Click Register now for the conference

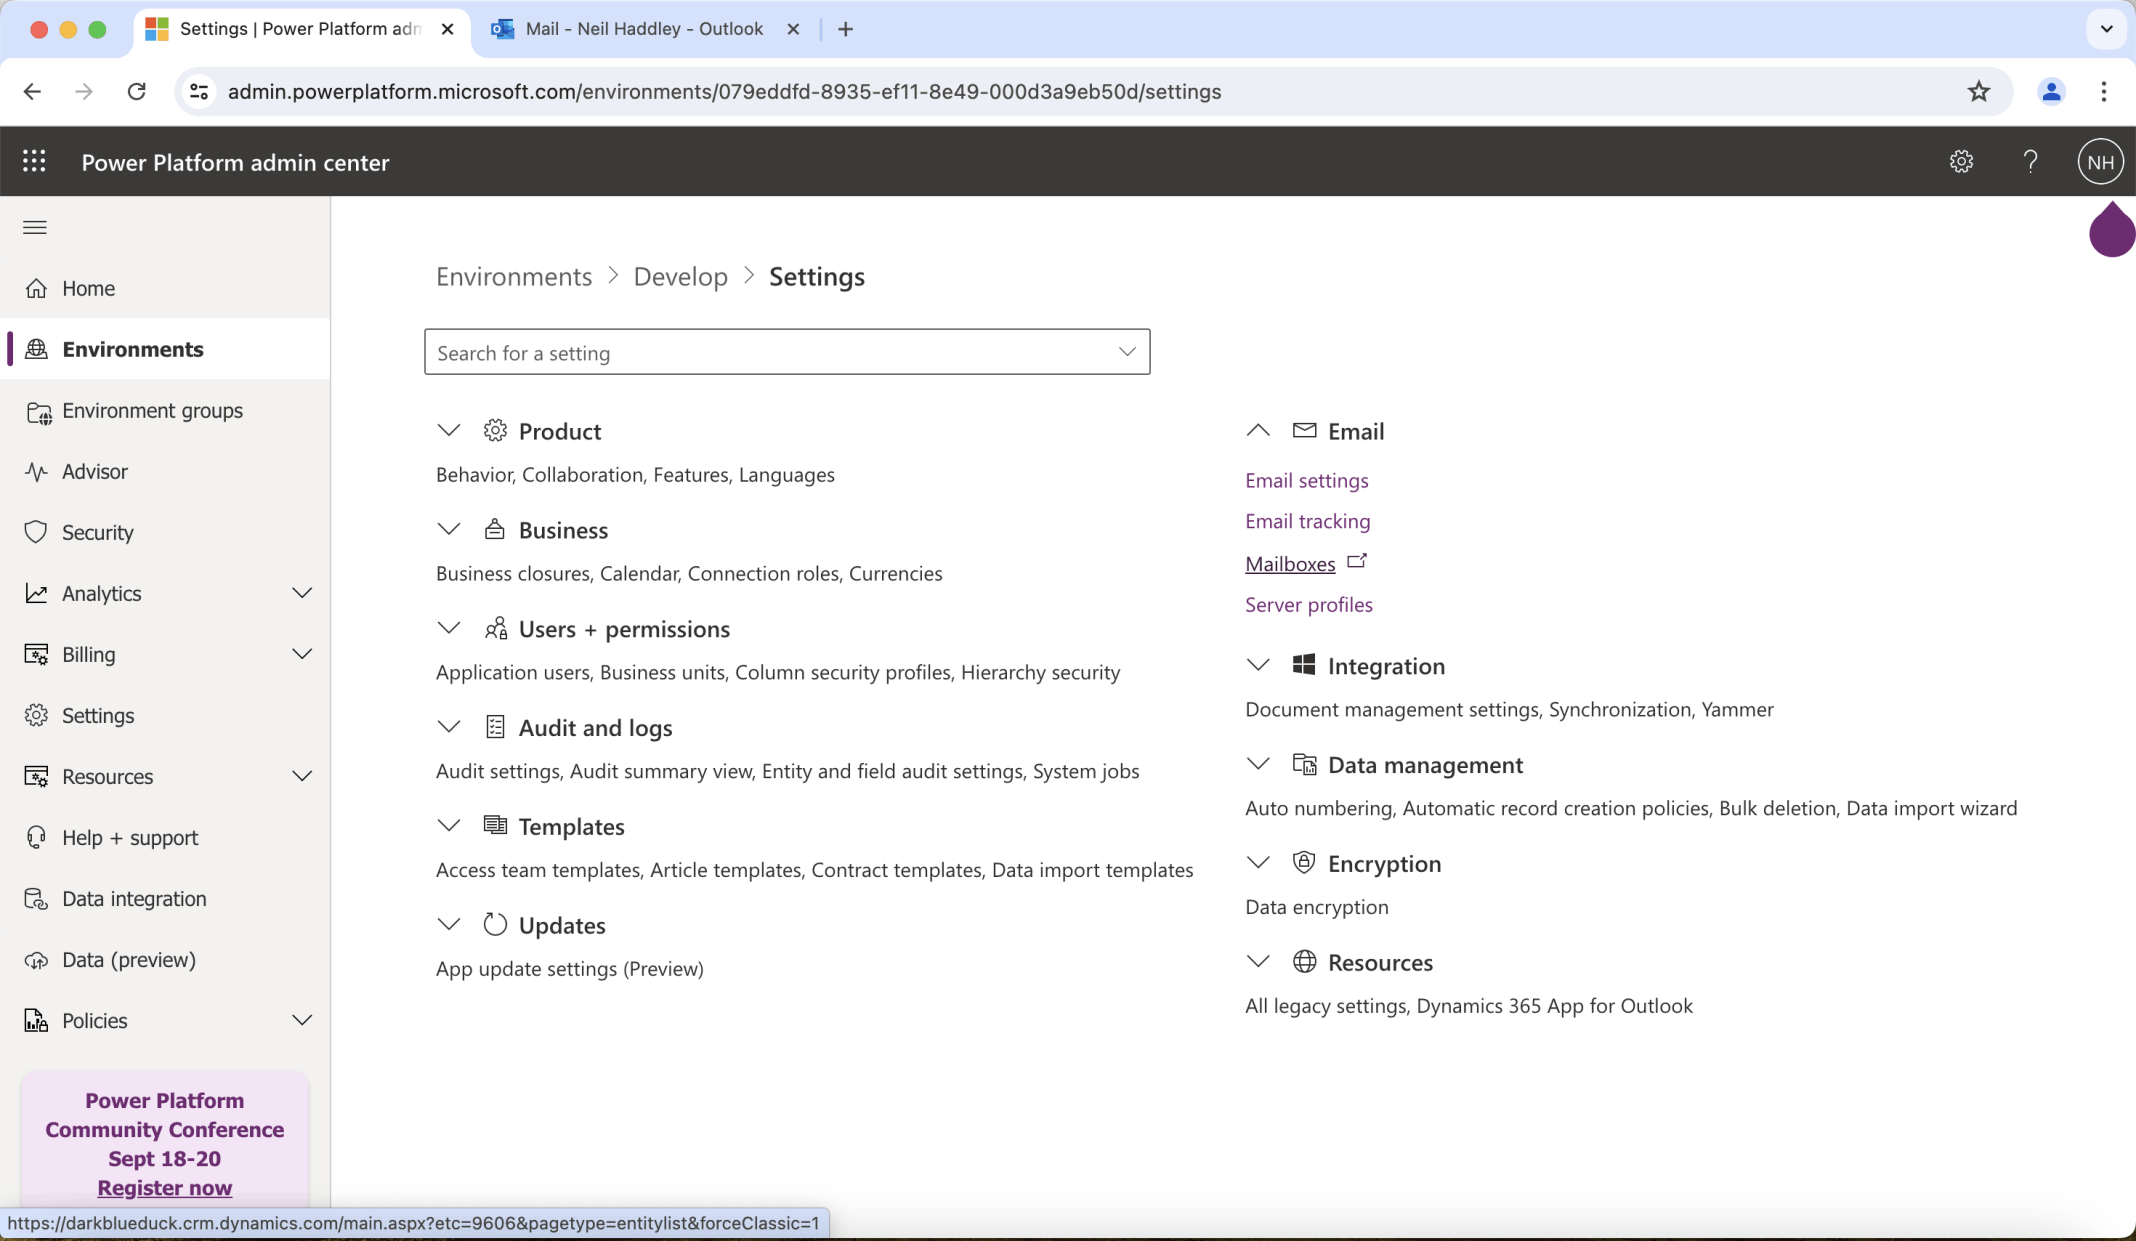coord(164,1188)
